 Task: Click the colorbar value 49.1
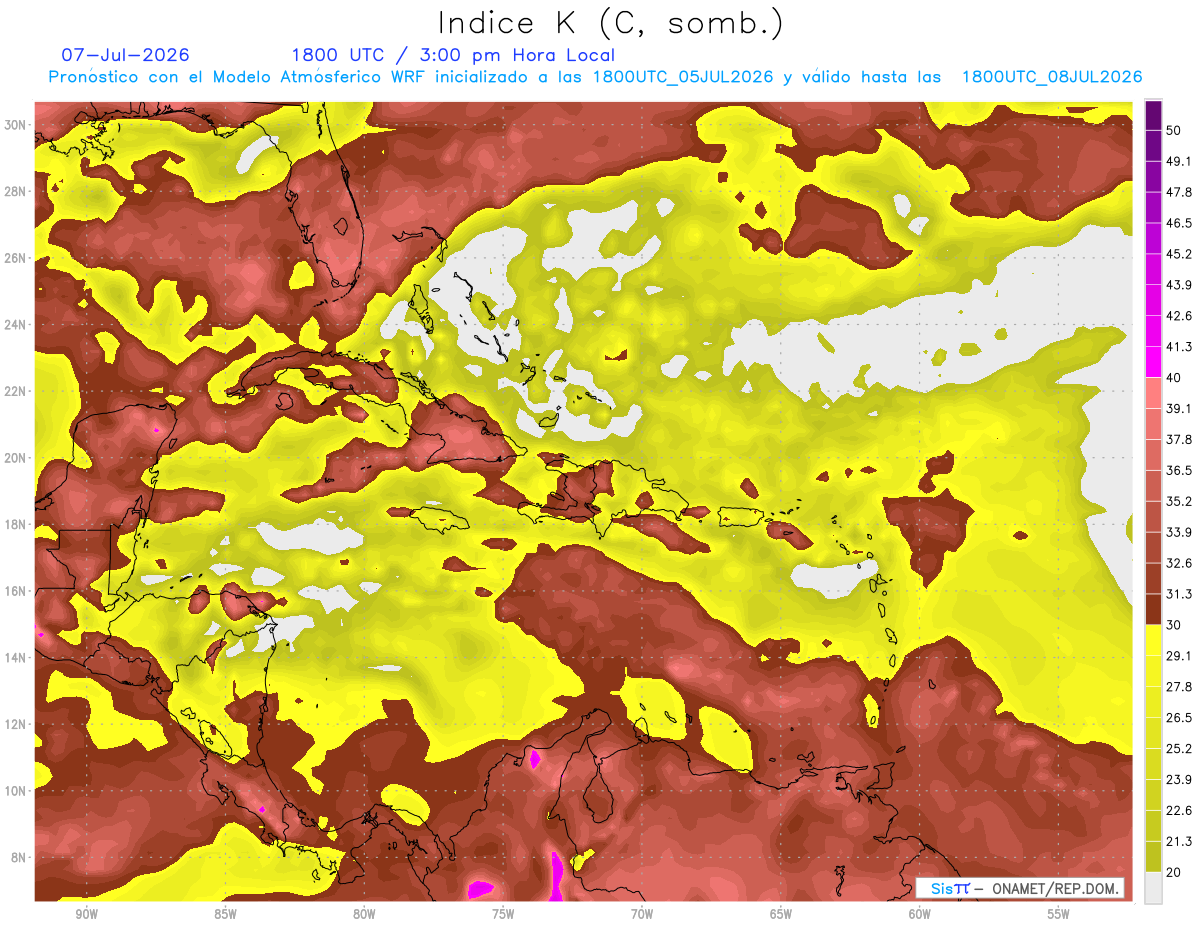[1179, 161]
